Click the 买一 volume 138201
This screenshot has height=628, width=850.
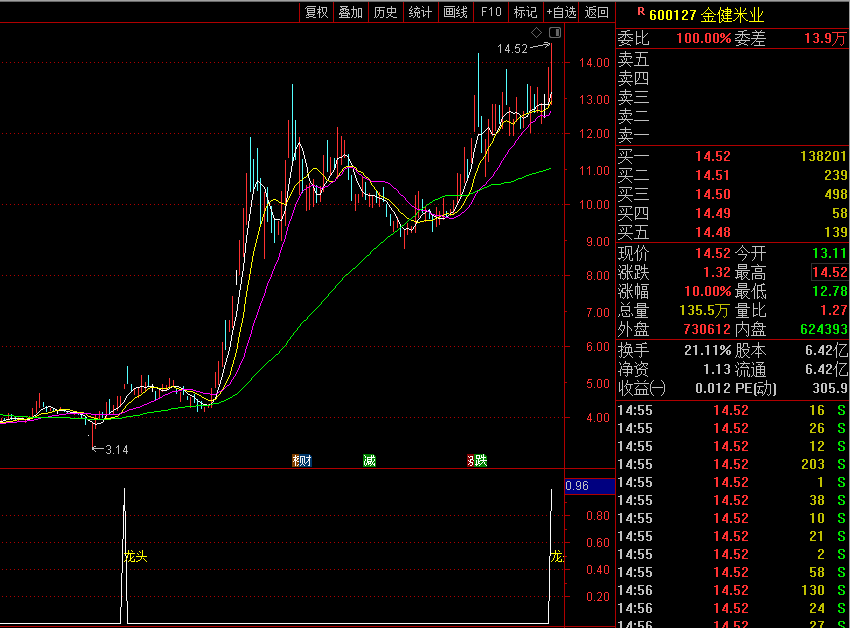(823, 156)
